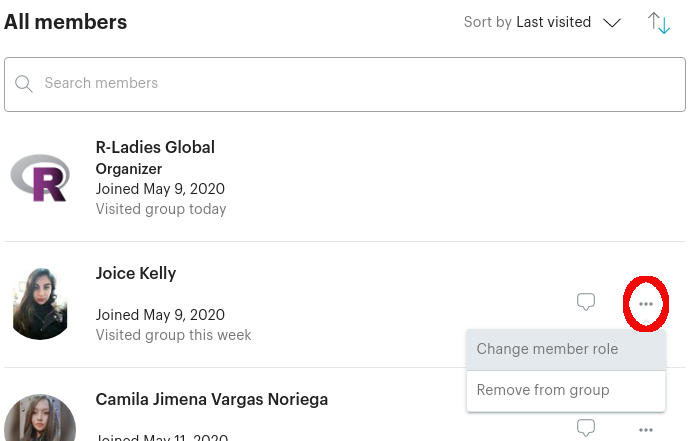
Task: Message Camila via chat bubble icon
Action: tap(586, 427)
